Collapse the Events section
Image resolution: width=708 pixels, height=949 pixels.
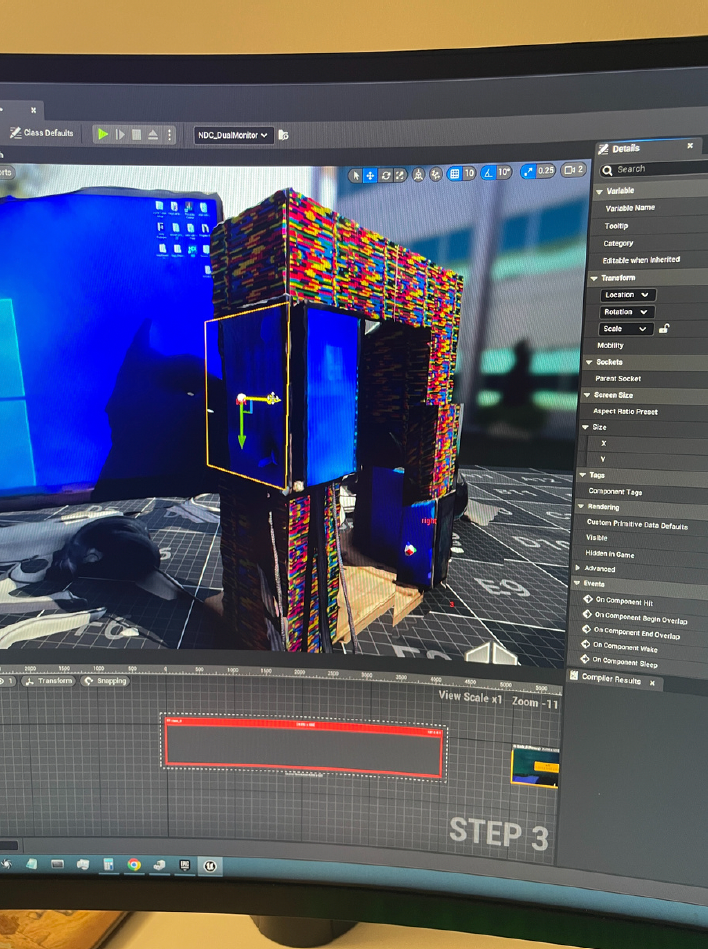(x=577, y=583)
